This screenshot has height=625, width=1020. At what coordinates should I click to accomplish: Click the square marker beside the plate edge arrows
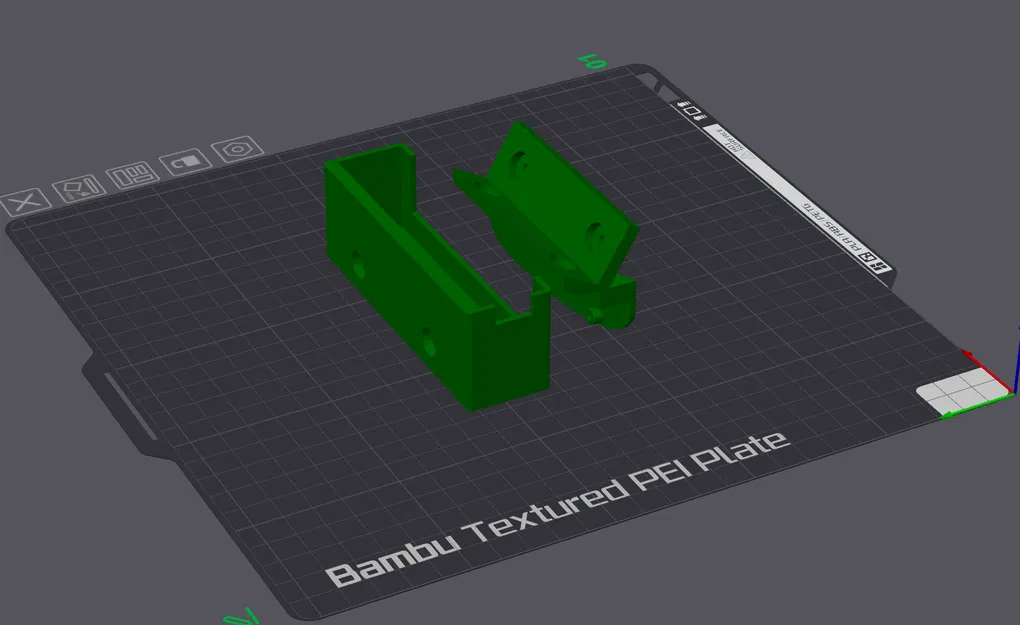(692, 111)
